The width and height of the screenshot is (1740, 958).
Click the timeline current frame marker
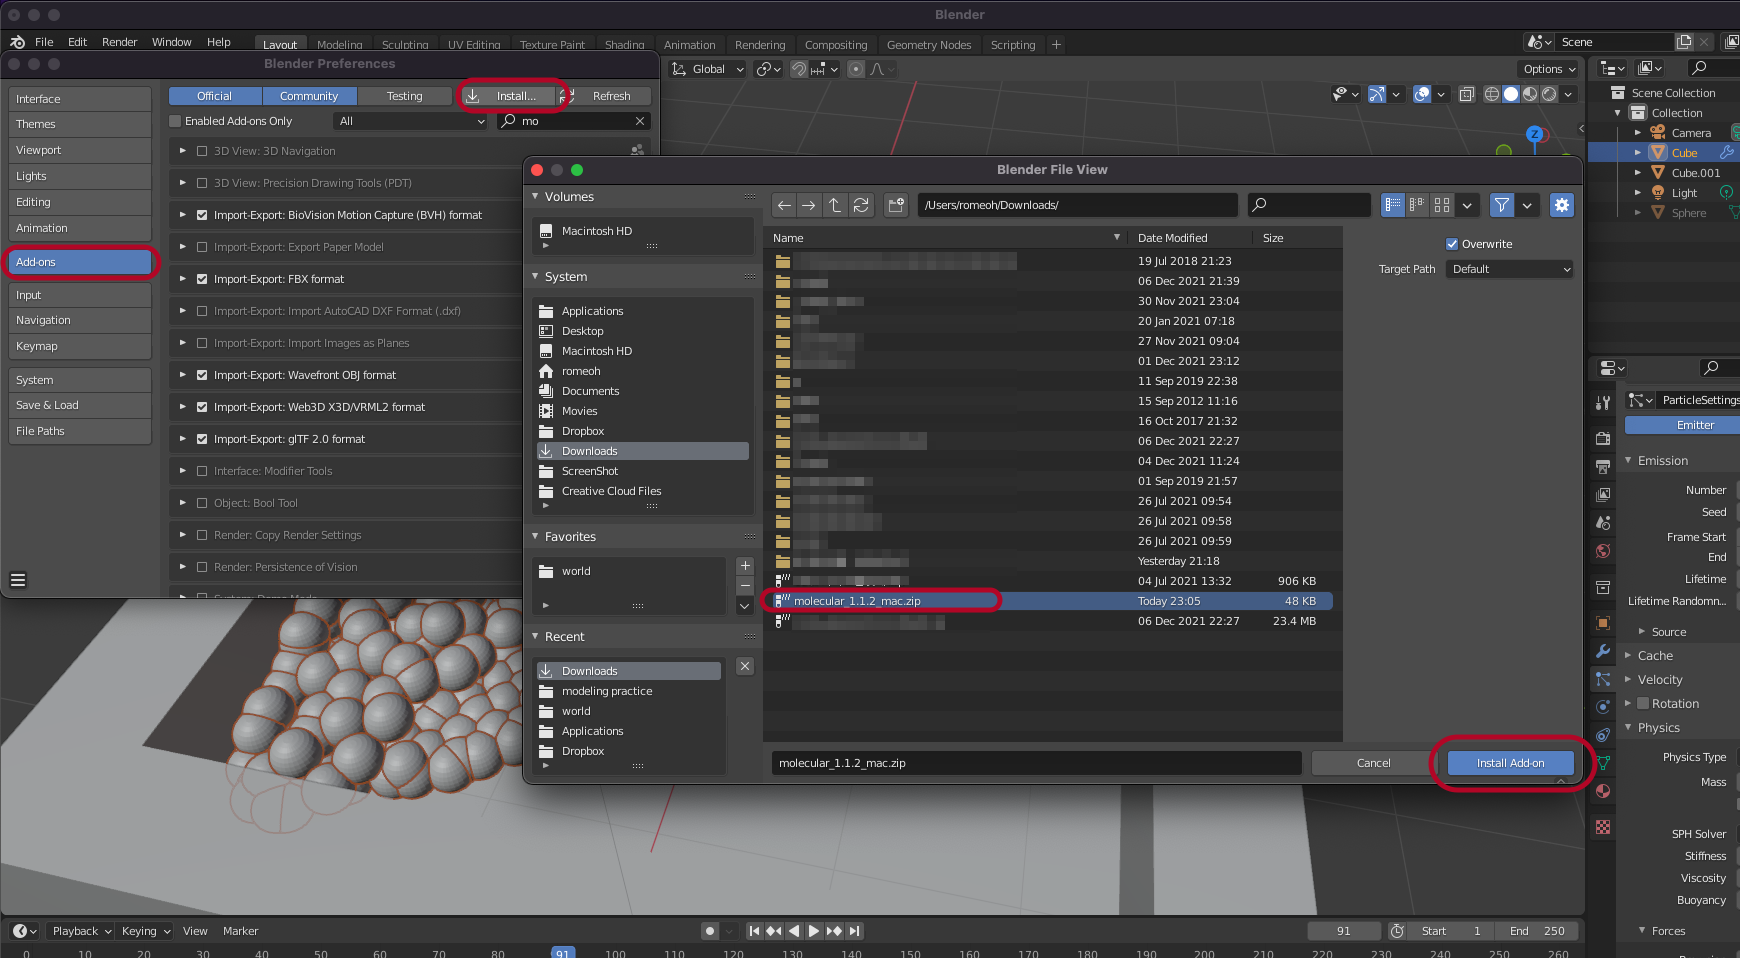[563, 953]
